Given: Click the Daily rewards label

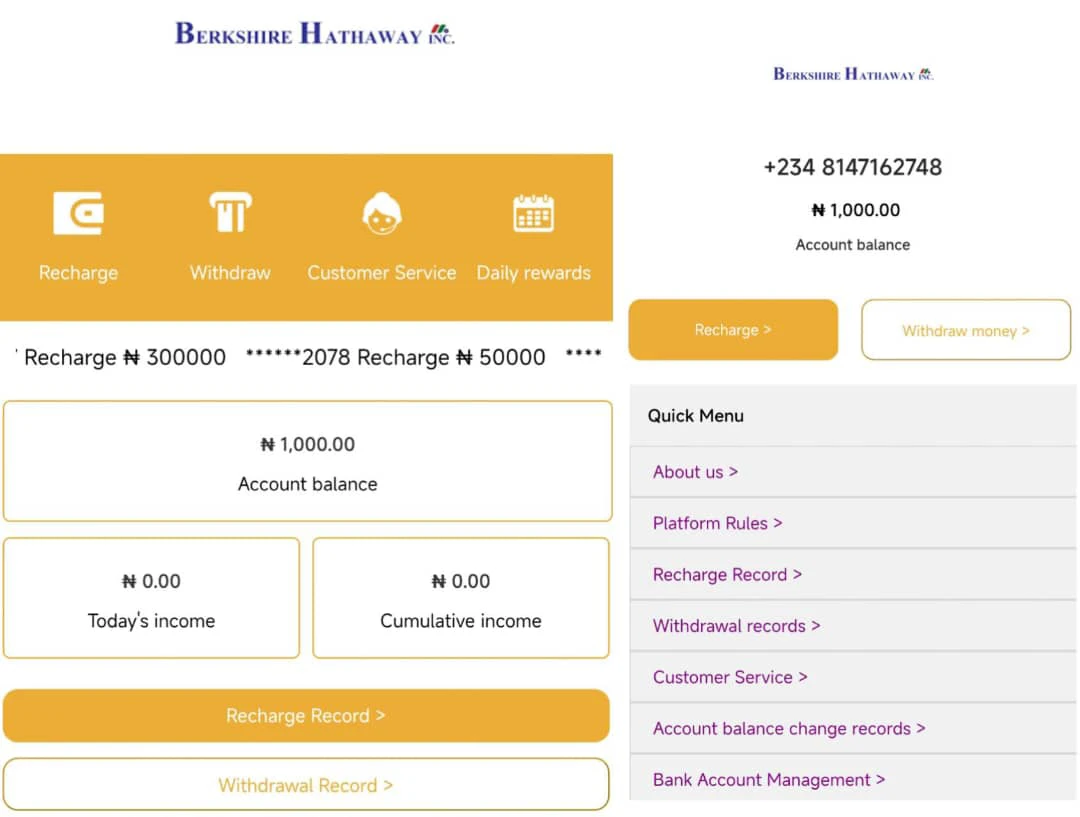Looking at the screenshot, I should (x=533, y=273).
